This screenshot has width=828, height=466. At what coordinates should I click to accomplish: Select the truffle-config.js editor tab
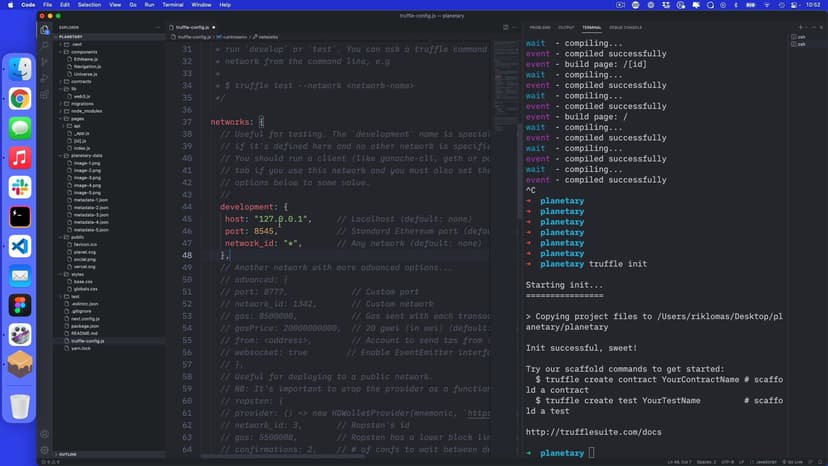point(194,27)
